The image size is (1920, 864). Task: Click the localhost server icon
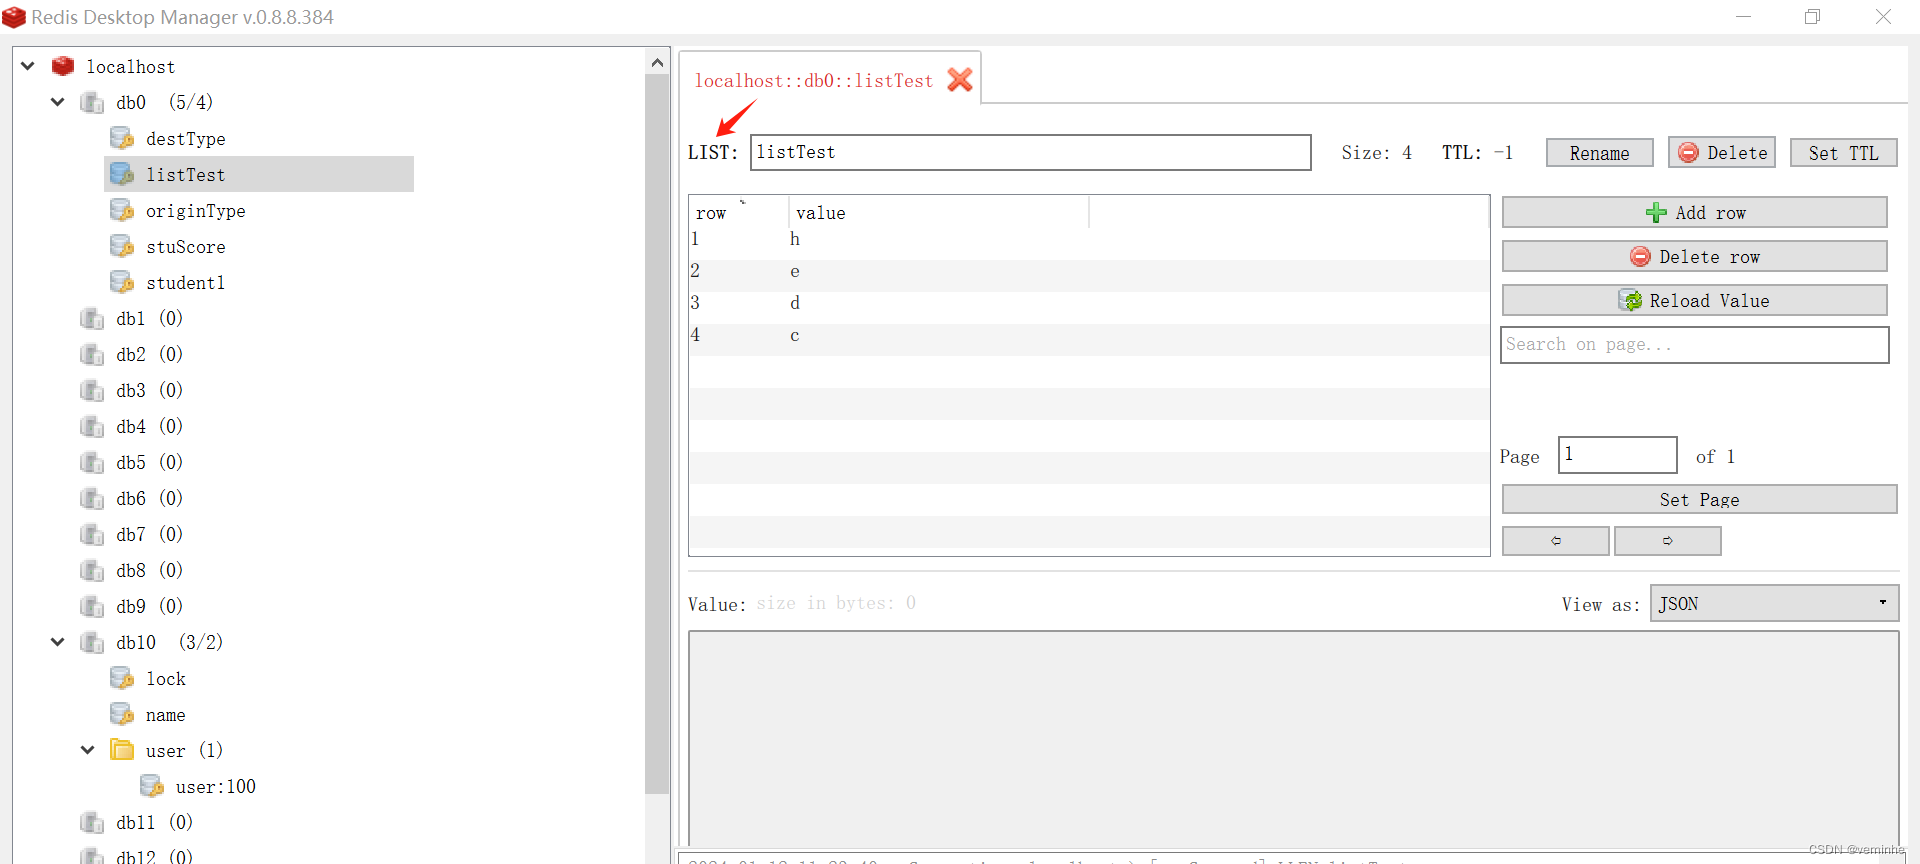[63, 66]
